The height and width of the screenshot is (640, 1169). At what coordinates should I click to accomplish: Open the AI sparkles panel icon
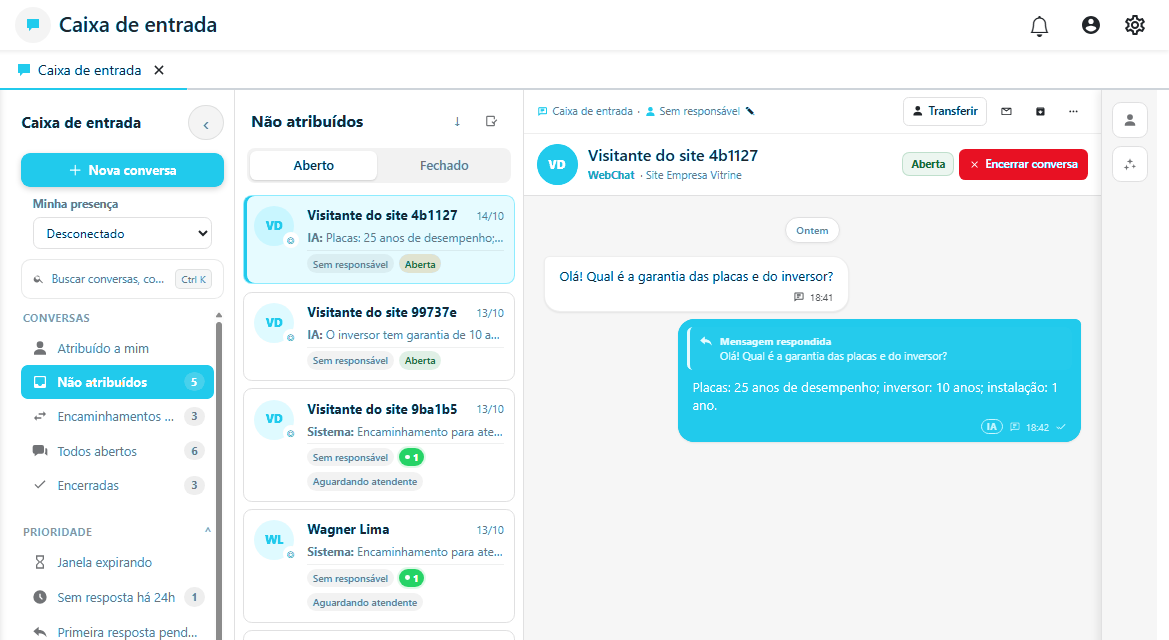1129,164
